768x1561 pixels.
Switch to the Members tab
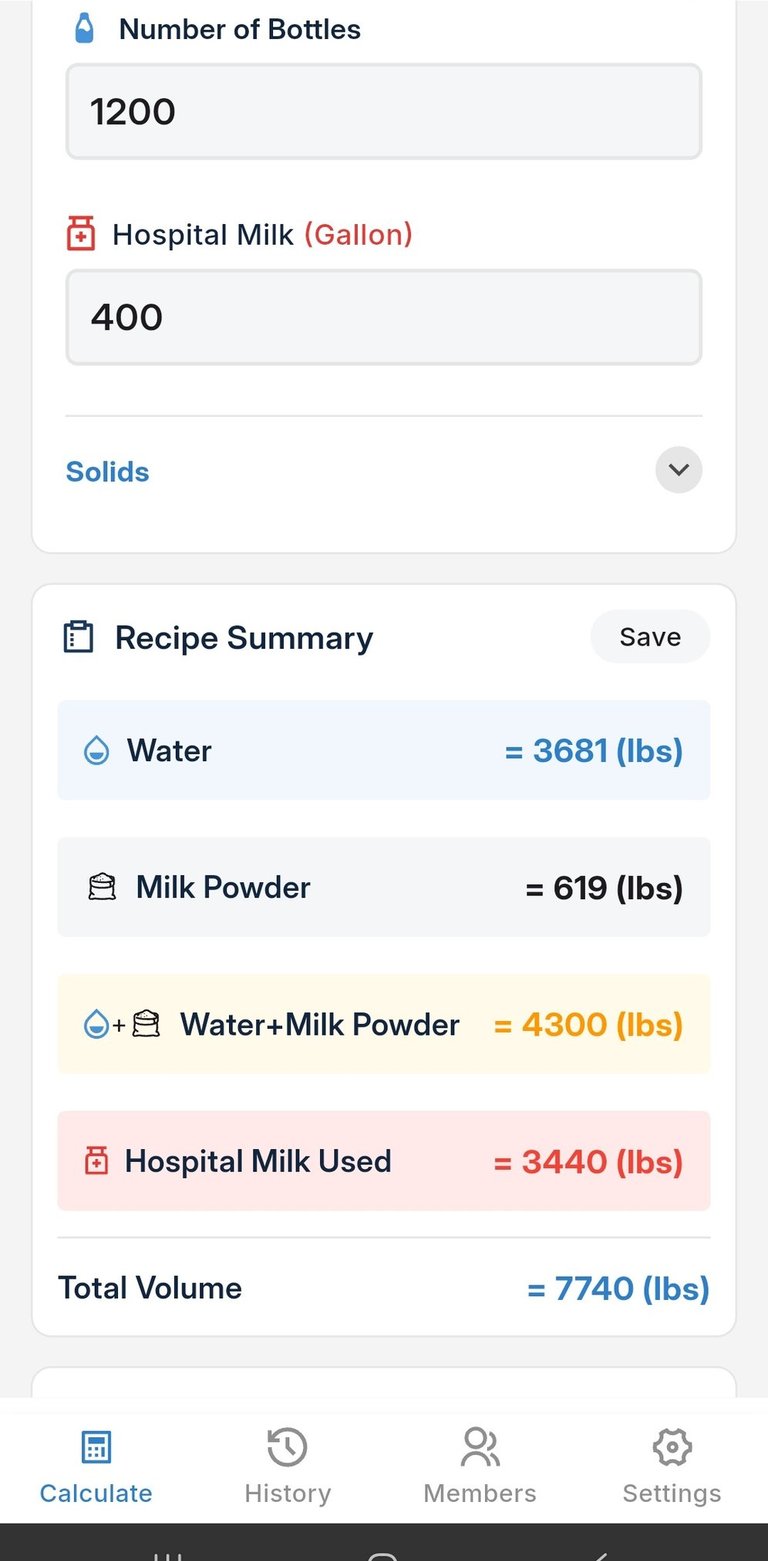(480, 1468)
